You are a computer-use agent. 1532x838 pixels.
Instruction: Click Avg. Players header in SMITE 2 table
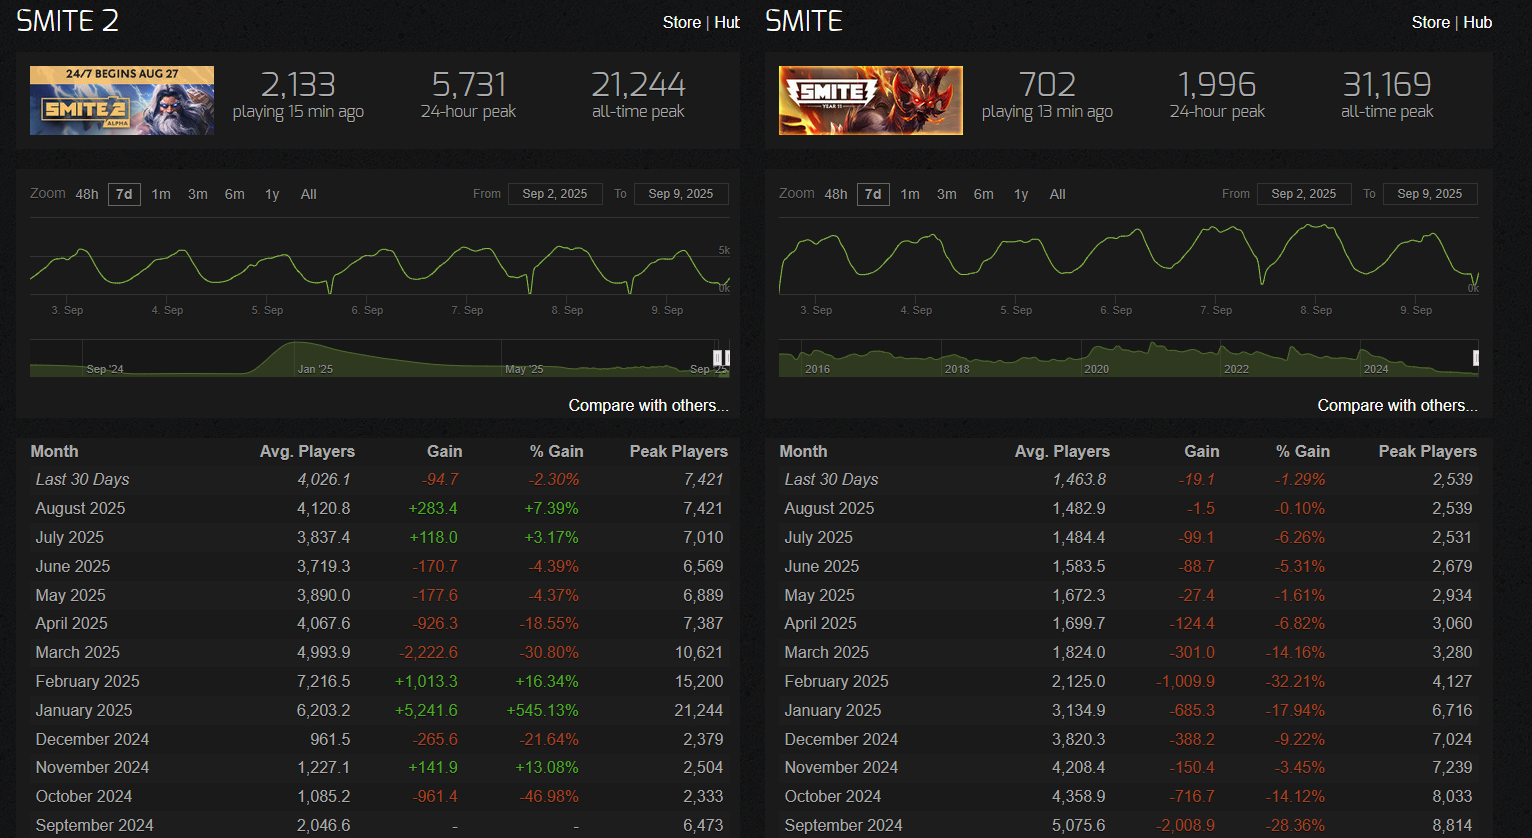point(307,452)
